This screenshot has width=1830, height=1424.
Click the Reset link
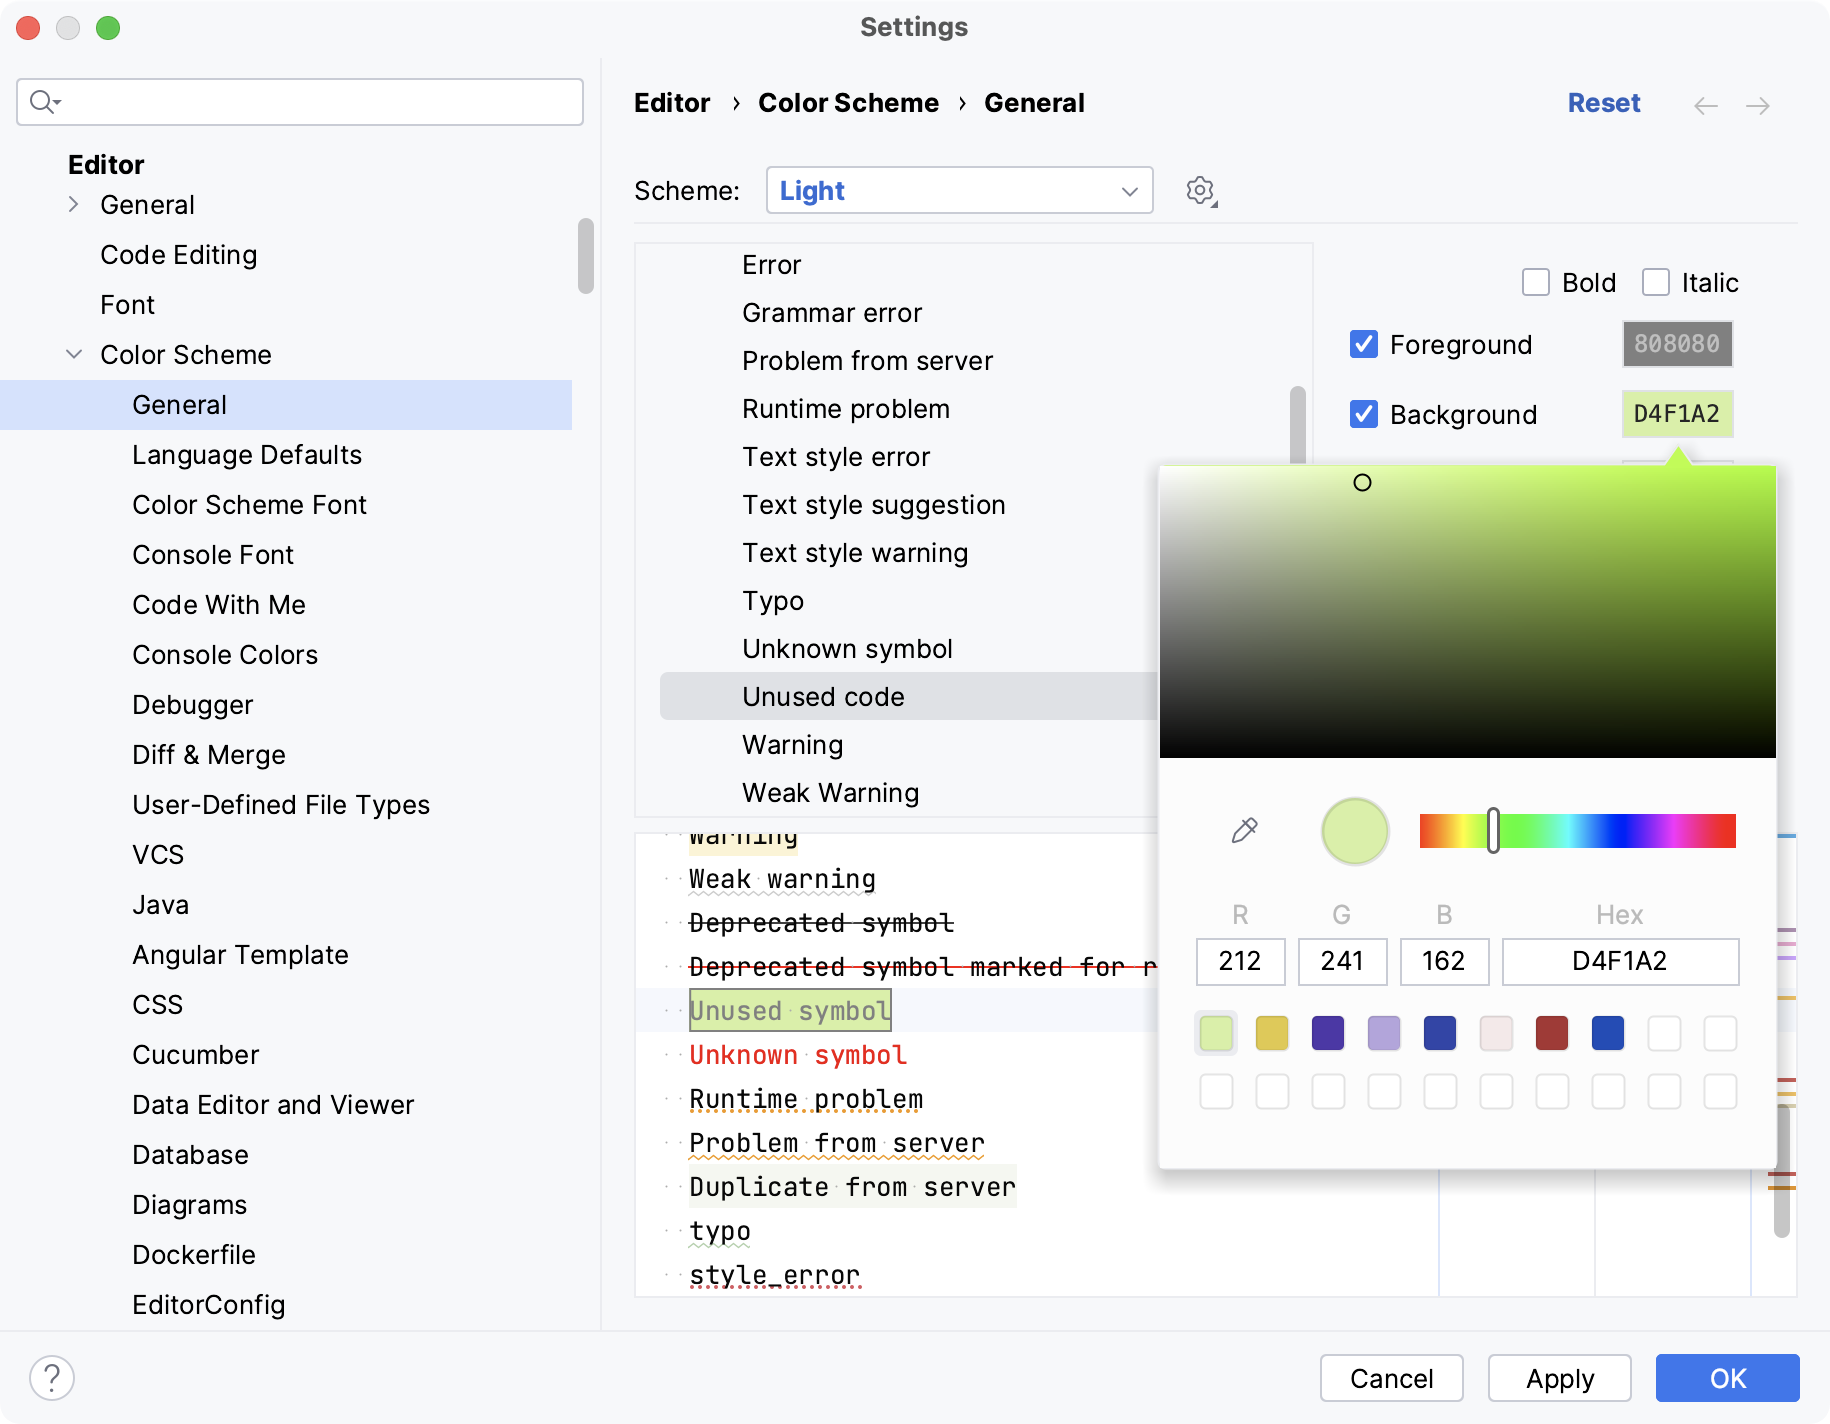1604,103
